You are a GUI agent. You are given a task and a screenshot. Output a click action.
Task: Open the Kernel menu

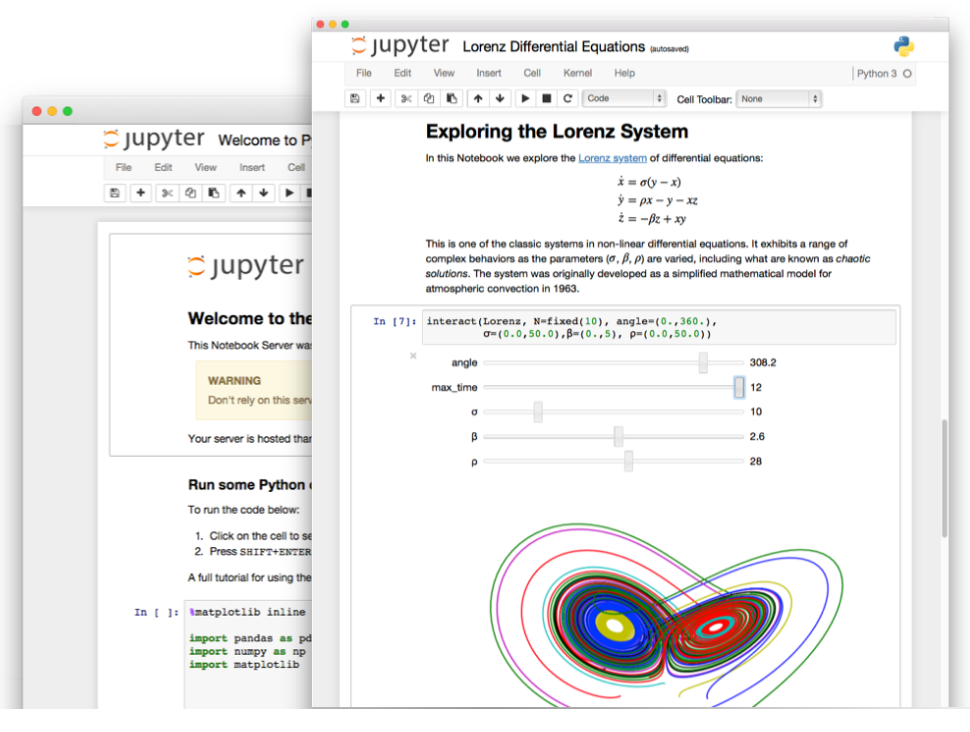pos(577,72)
